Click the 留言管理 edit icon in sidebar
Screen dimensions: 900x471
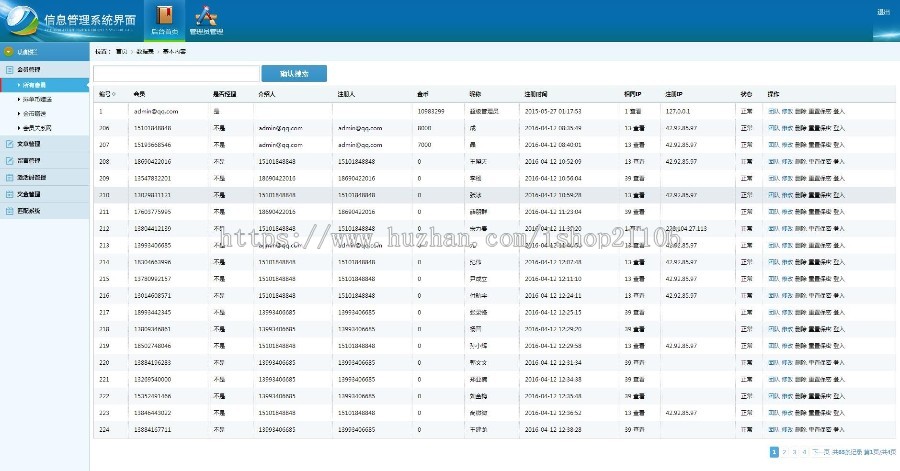pos(9,161)
